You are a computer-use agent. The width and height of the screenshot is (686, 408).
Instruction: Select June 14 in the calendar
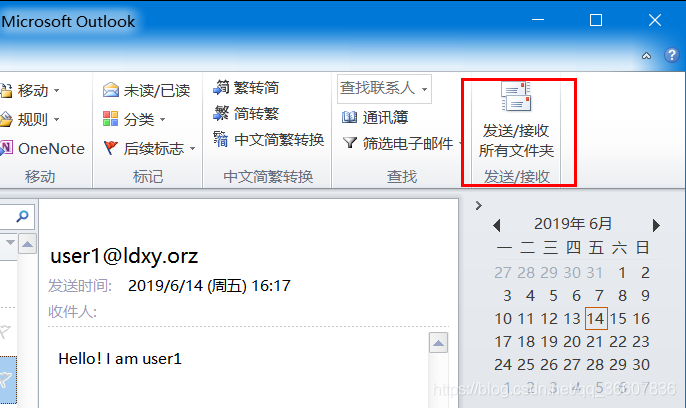[596, 318]
